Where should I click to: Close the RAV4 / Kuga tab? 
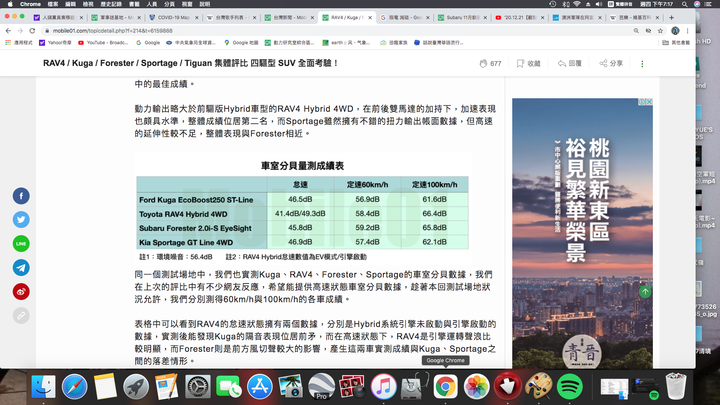(x=370, y=17)
